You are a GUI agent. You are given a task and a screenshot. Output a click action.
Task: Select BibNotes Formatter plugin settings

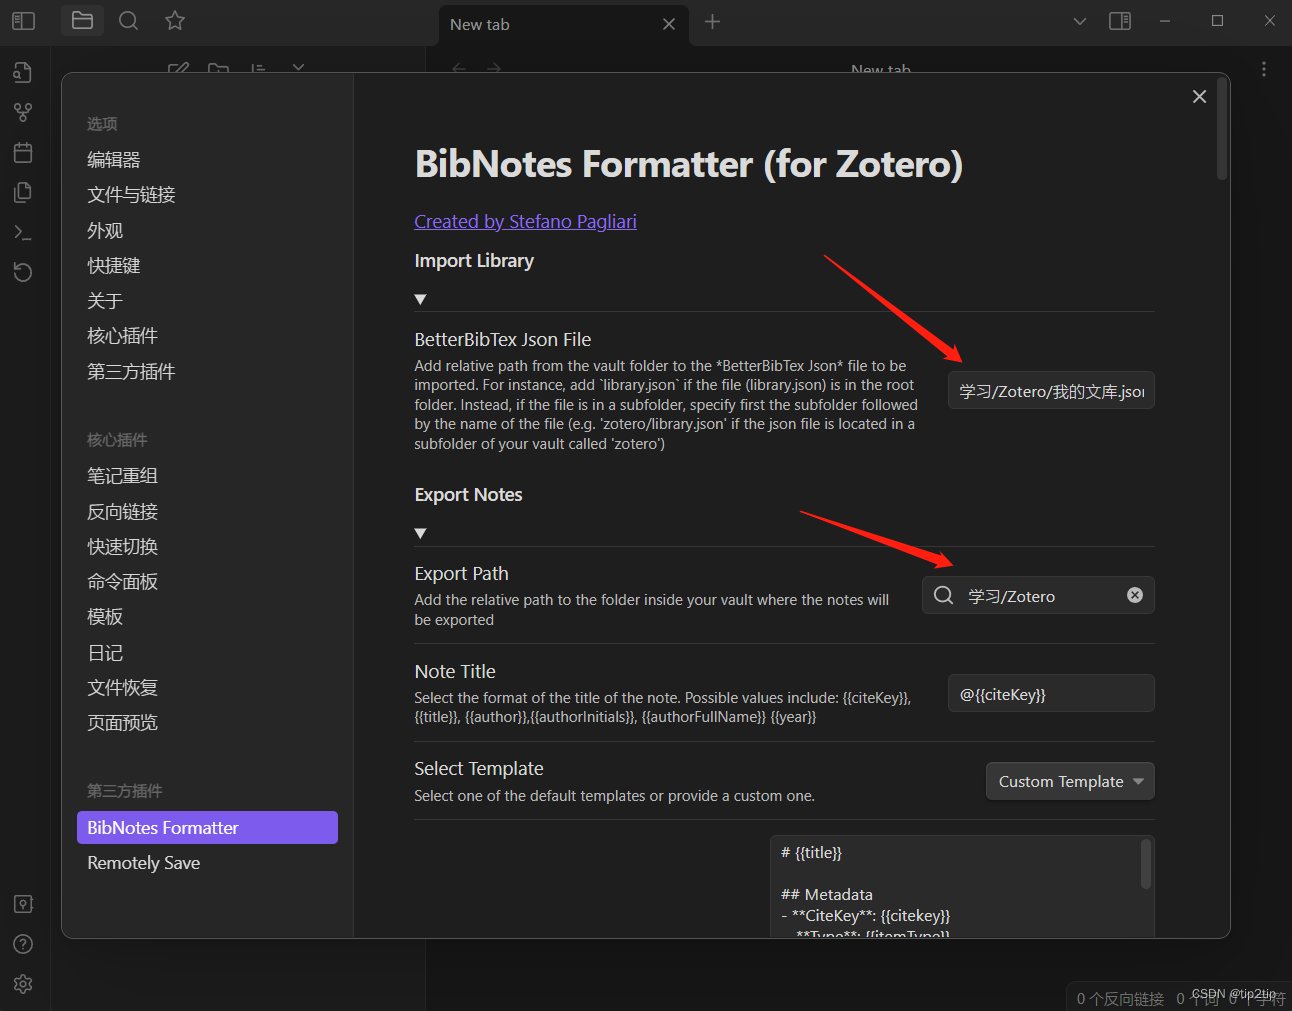[207, 827]
